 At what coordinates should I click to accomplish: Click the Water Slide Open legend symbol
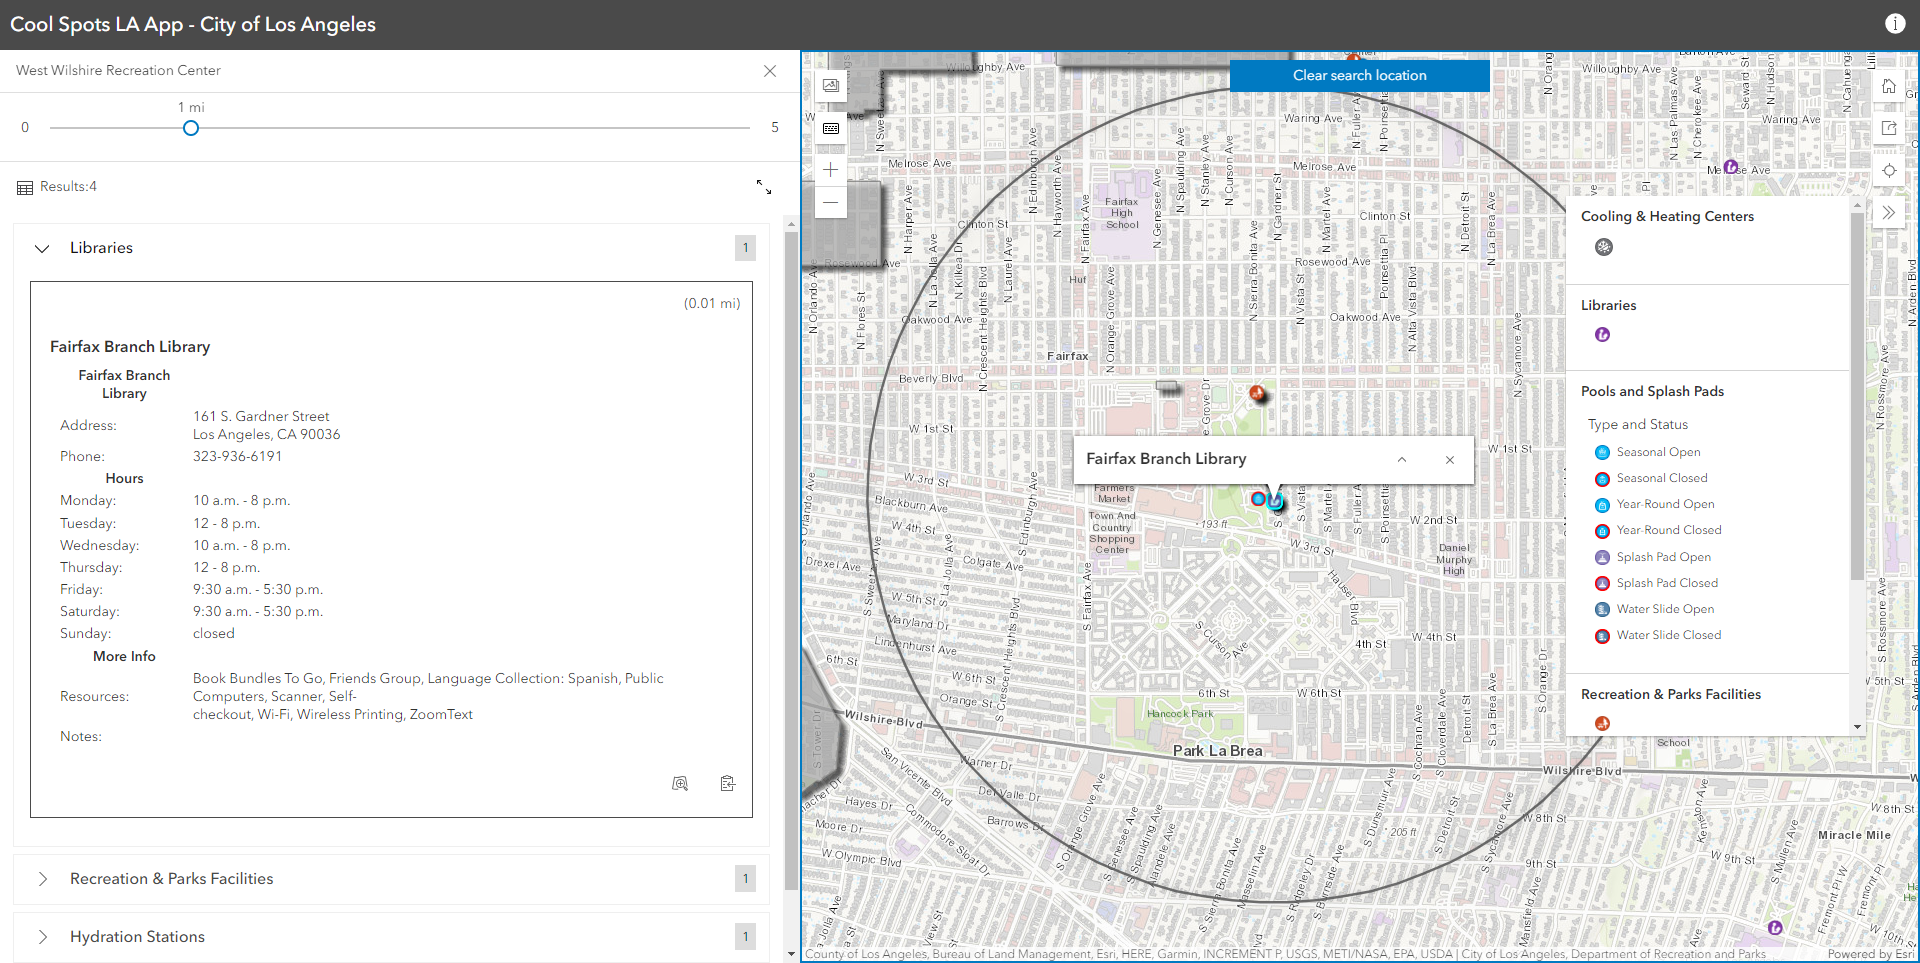coord(1602,610)
